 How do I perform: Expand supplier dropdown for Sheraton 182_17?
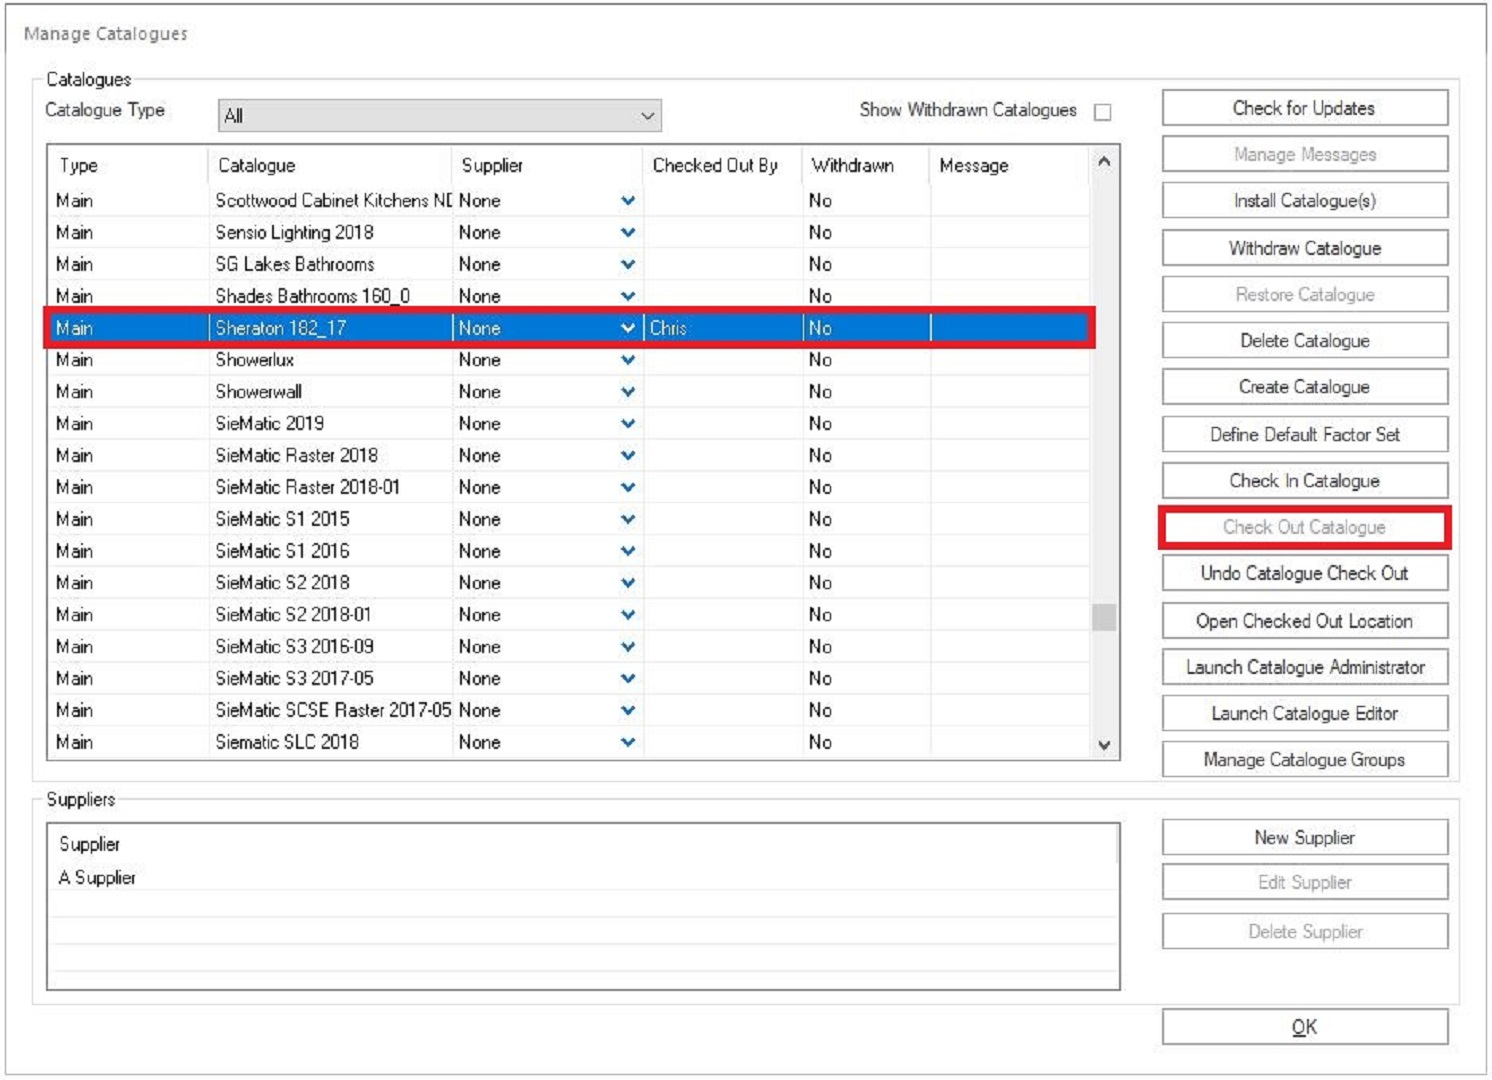(x=627, y=328)
